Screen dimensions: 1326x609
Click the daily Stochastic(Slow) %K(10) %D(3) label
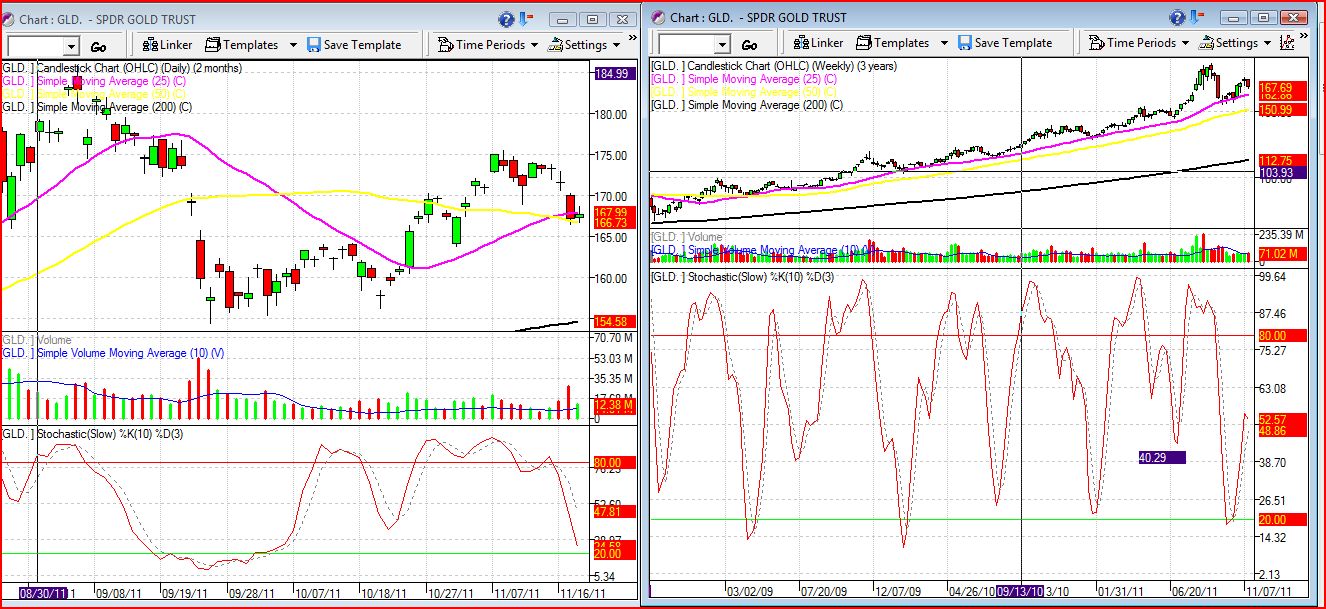coord(94,434)
